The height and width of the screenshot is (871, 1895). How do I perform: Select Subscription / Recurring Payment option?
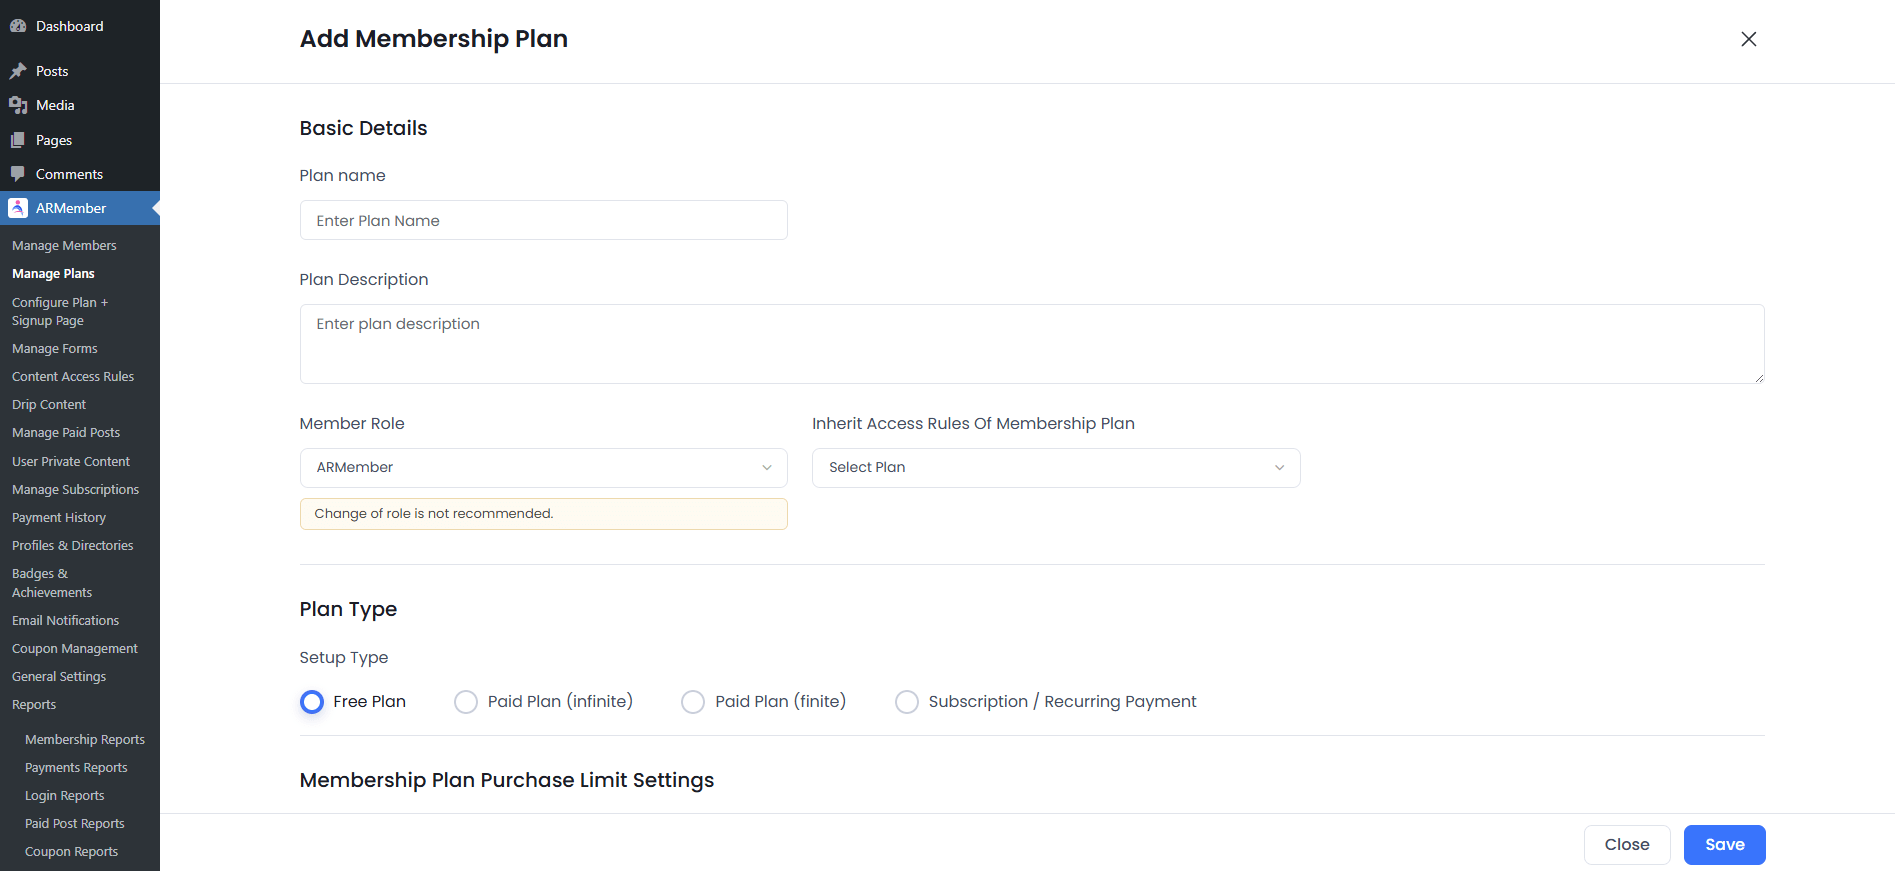(x=907, y=702)
